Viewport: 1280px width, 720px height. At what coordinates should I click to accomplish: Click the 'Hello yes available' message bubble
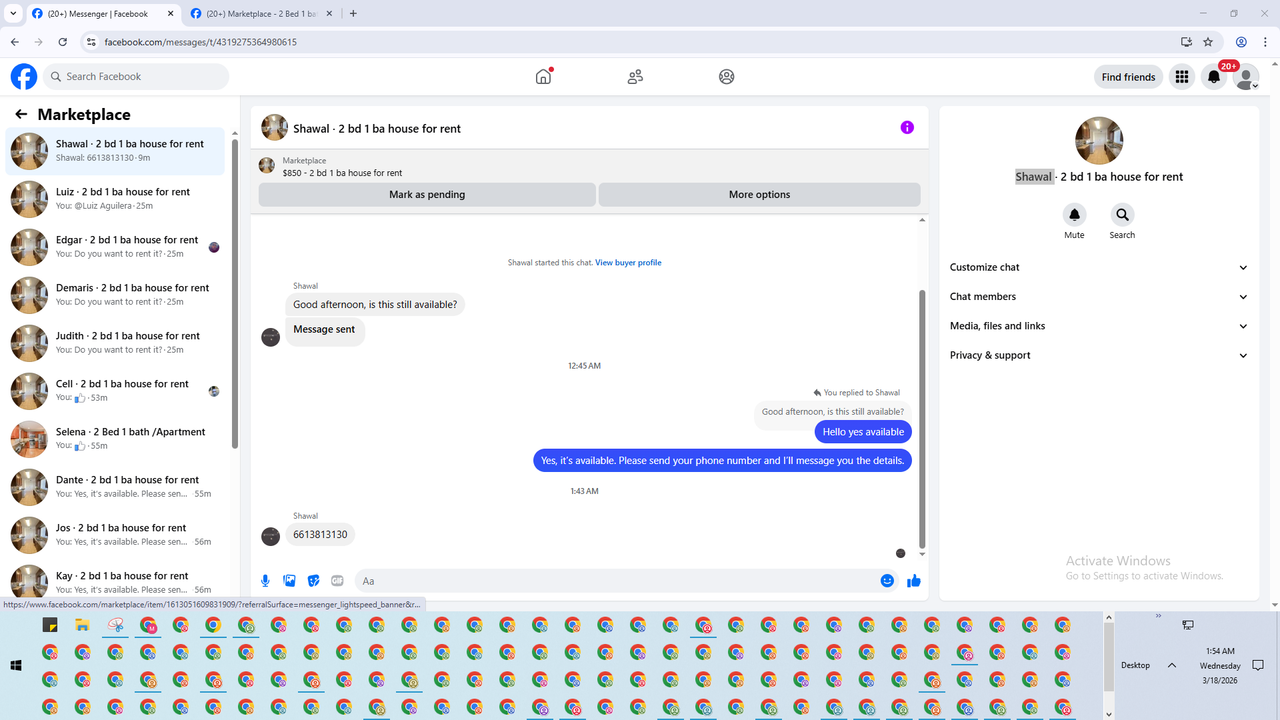tap(864, 432)
